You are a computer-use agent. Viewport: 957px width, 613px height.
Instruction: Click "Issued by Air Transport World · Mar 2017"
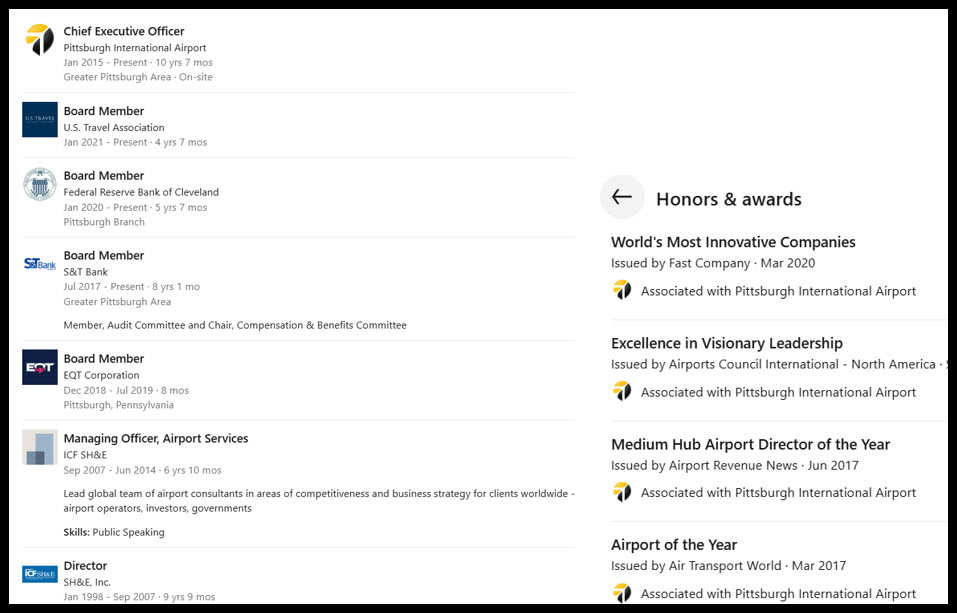click(729, 566)
